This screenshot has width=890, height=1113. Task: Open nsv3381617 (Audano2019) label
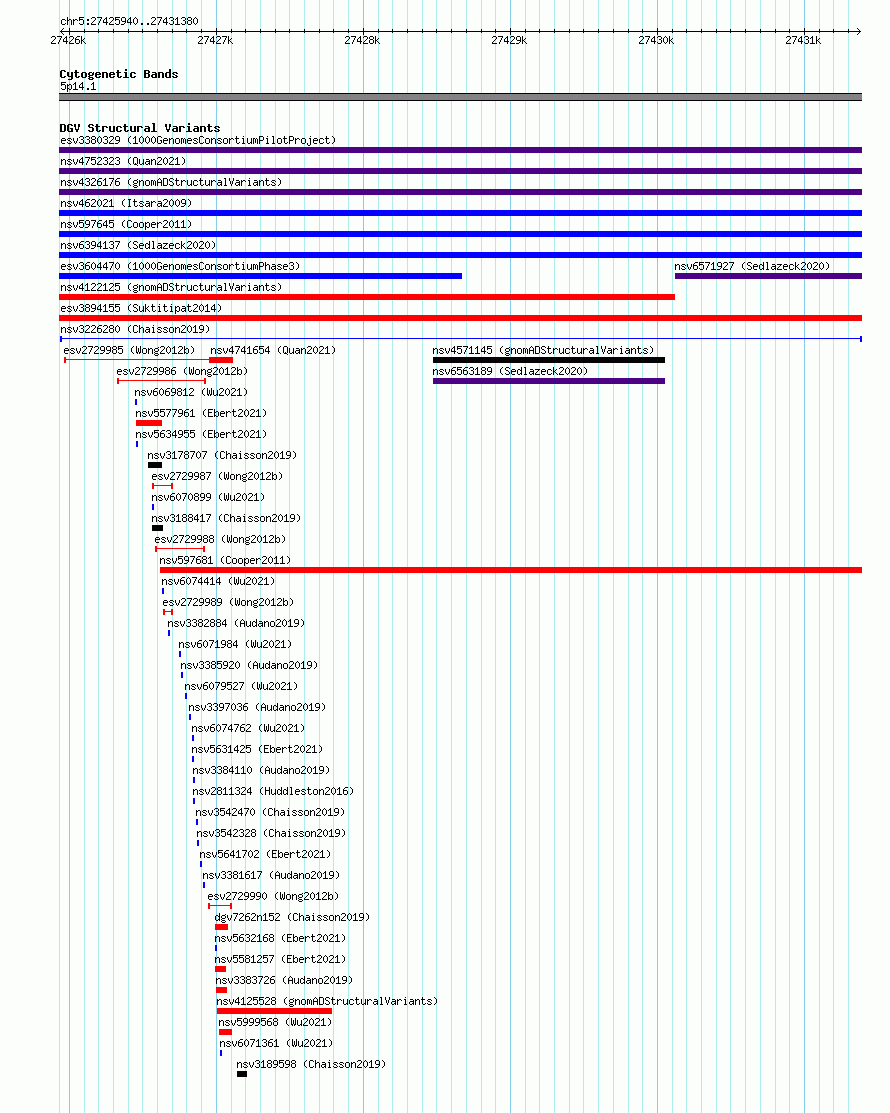pos(271,875)
